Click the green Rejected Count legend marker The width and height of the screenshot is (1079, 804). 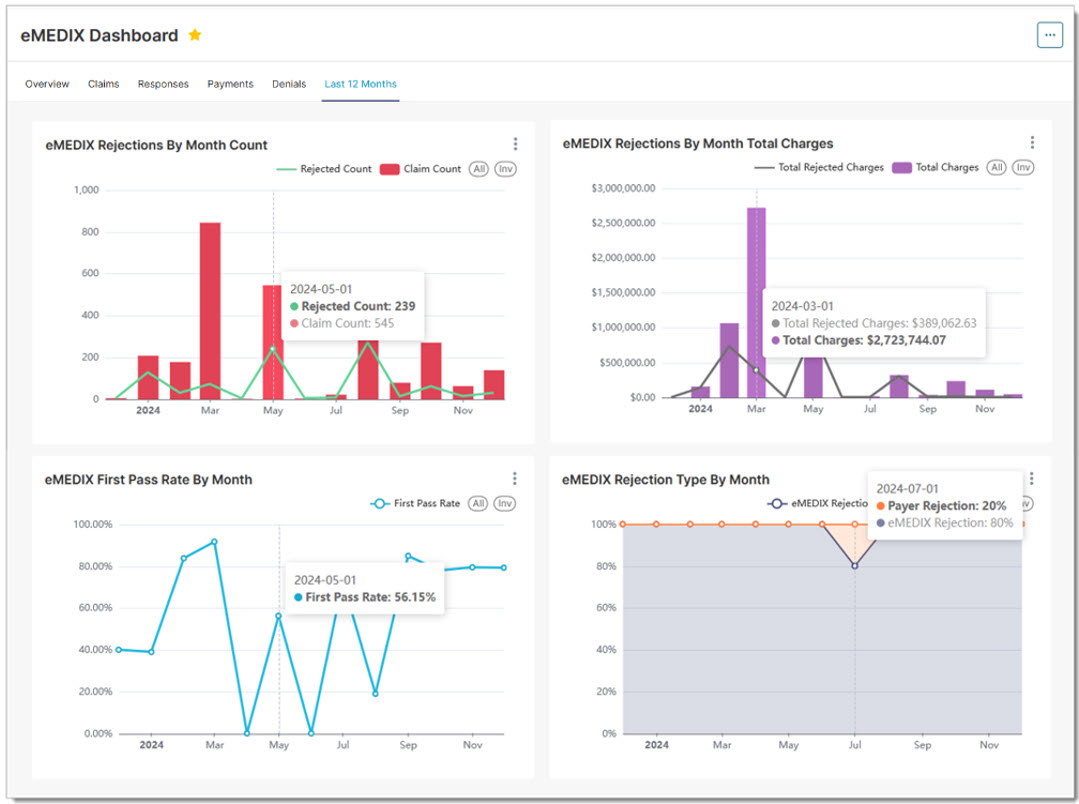pos(287,168)
